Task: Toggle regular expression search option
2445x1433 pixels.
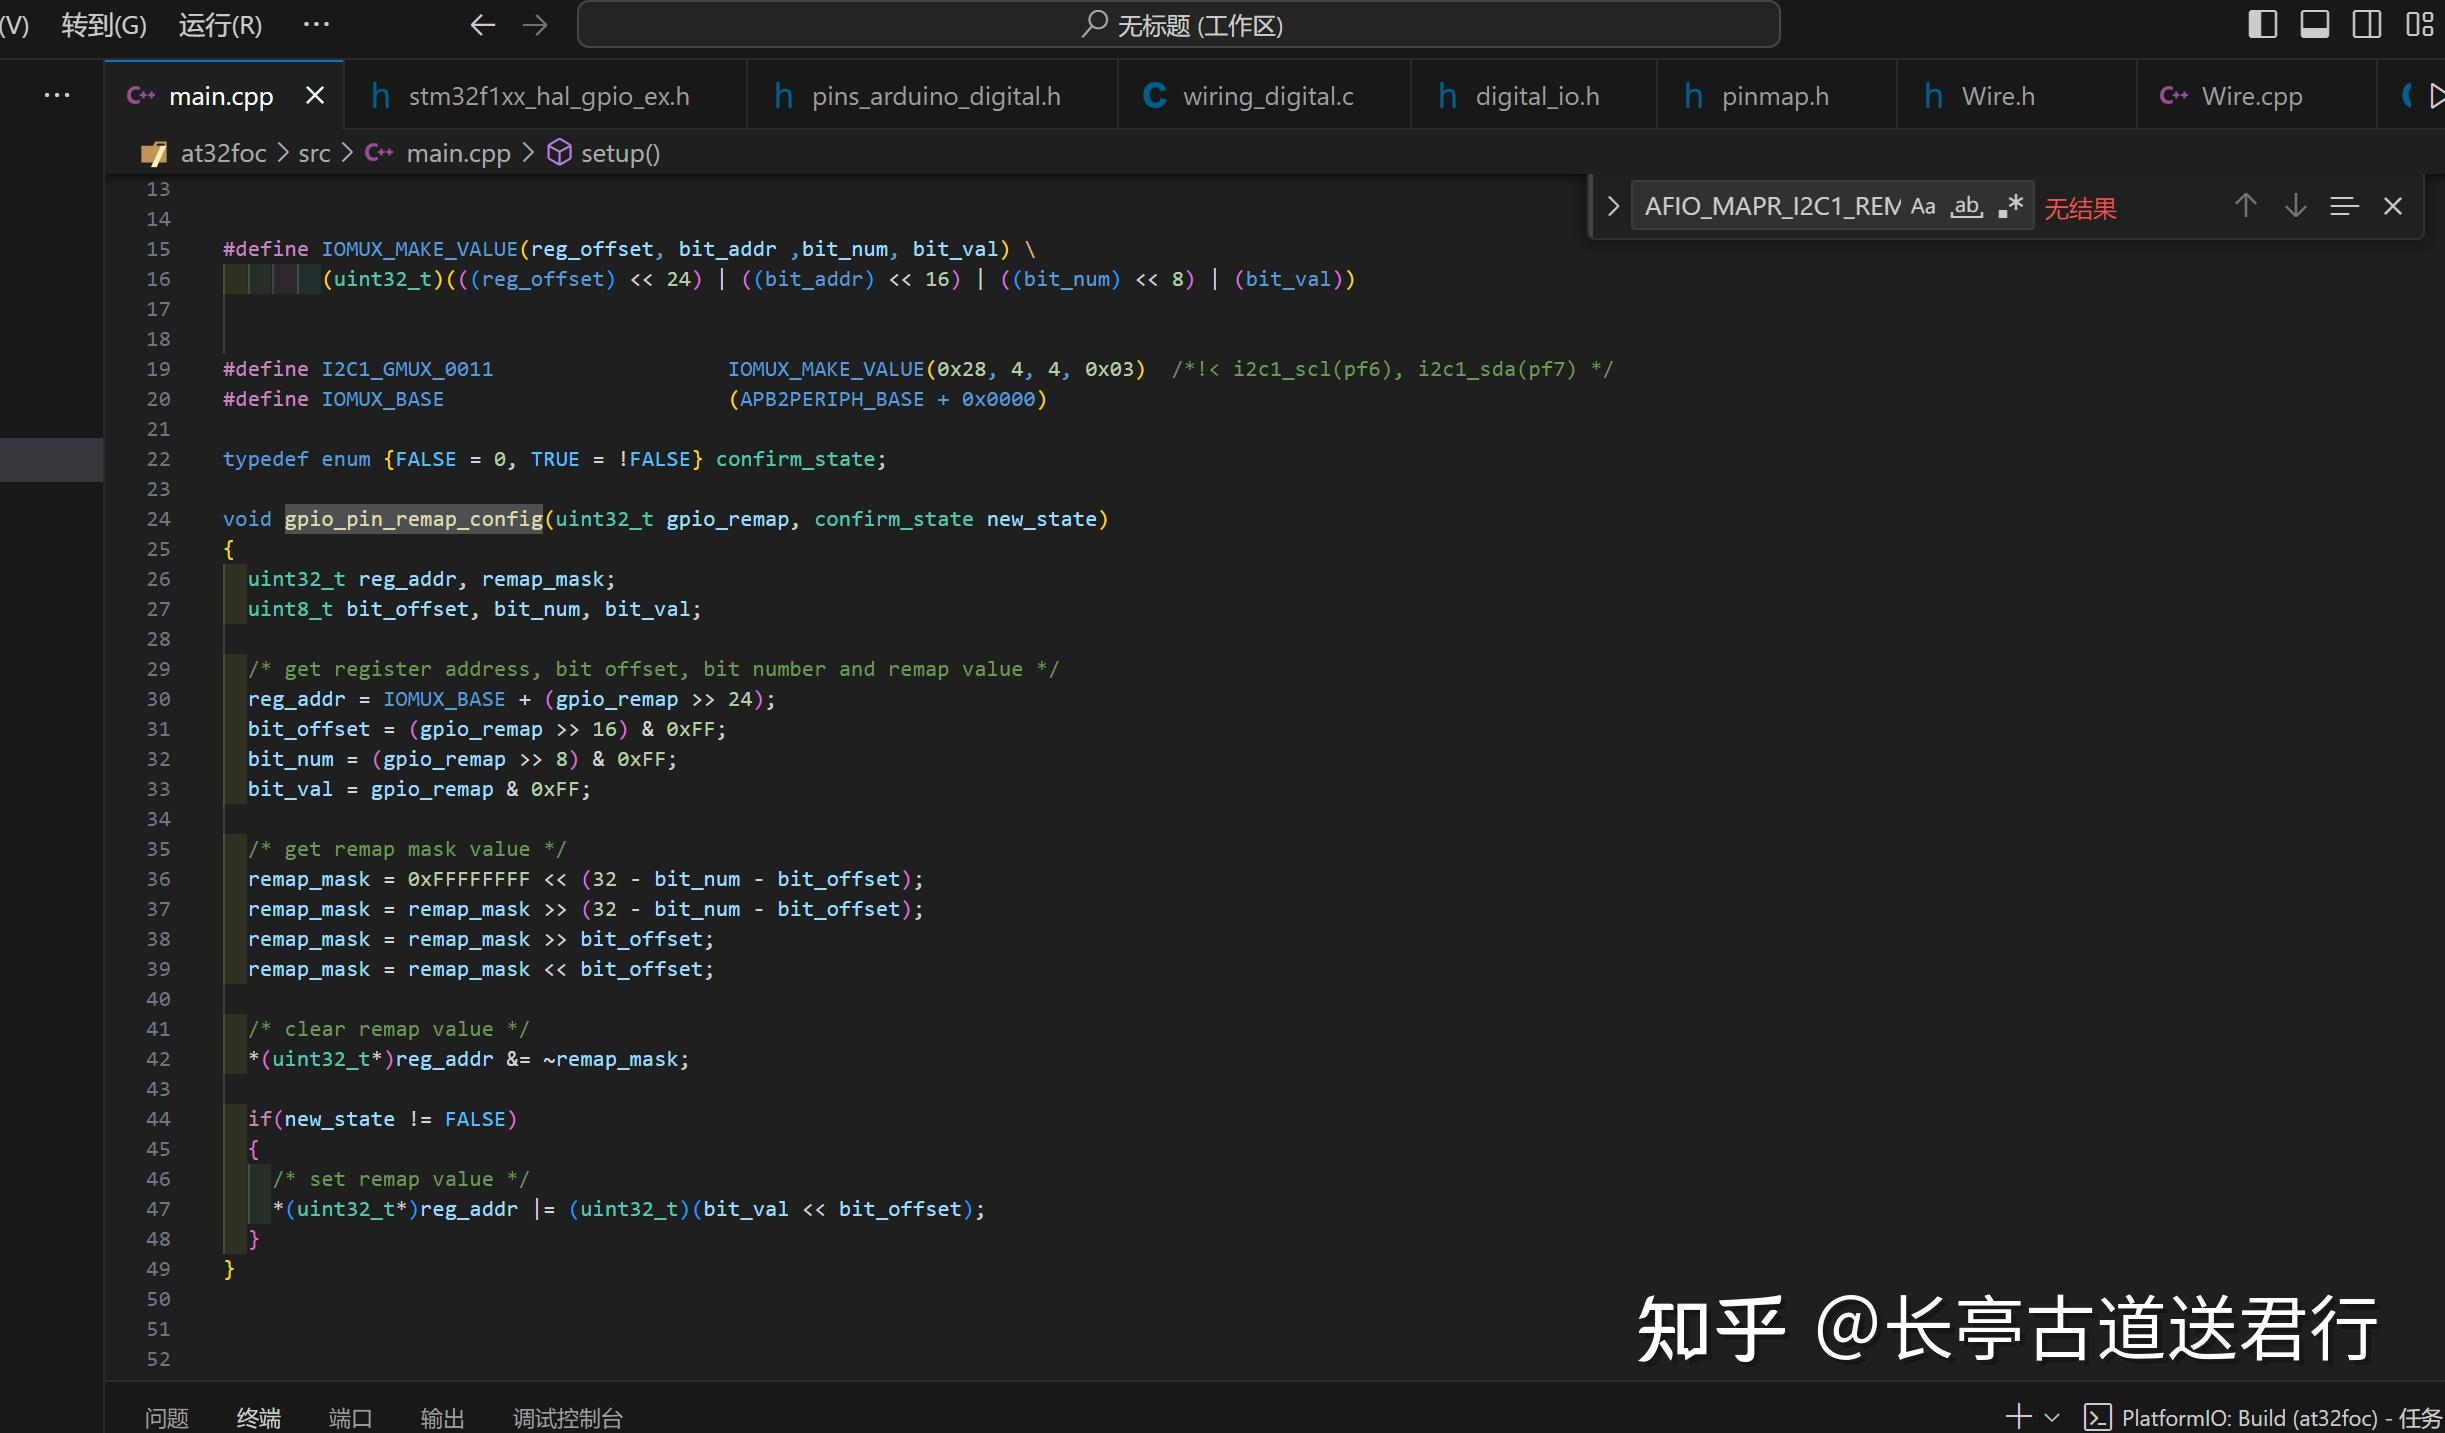Action: pos(2010,206)
